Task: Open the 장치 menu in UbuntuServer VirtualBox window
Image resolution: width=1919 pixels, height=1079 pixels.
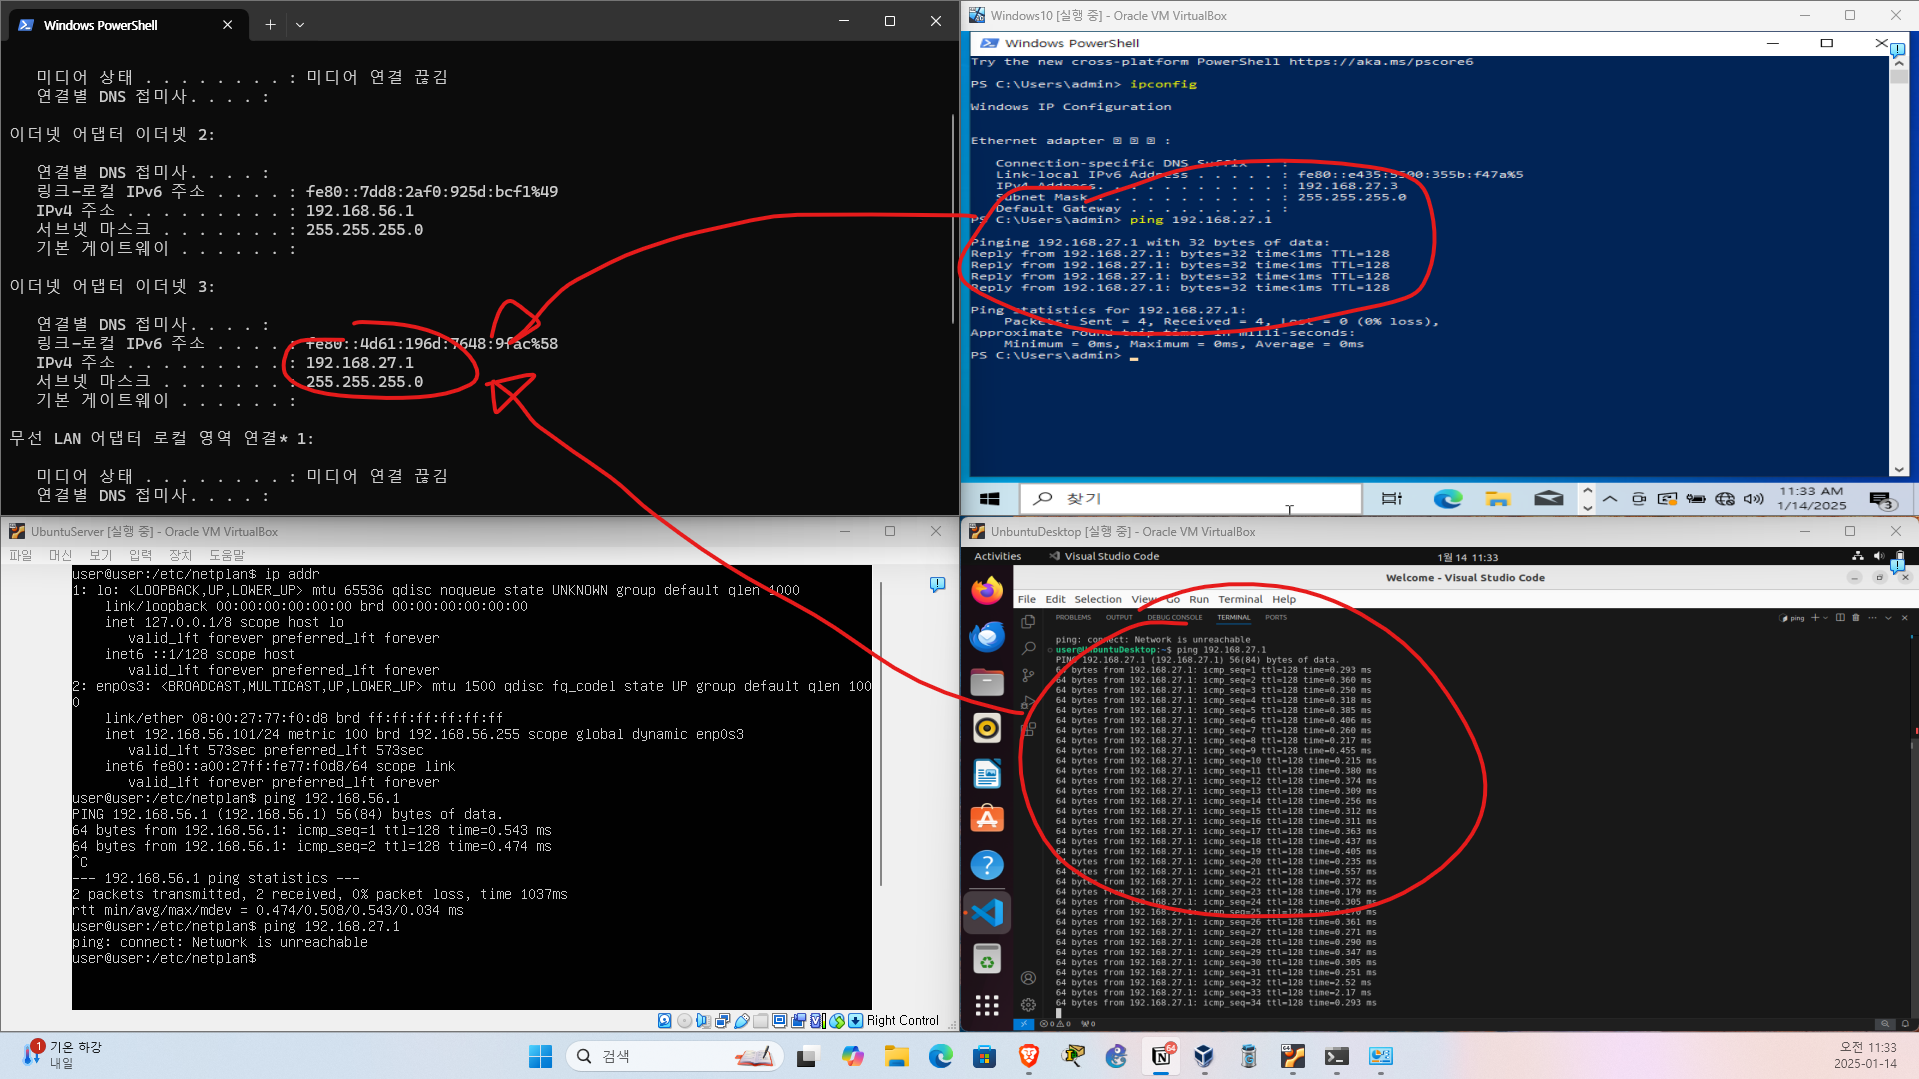Action: [x=180, y=555]
